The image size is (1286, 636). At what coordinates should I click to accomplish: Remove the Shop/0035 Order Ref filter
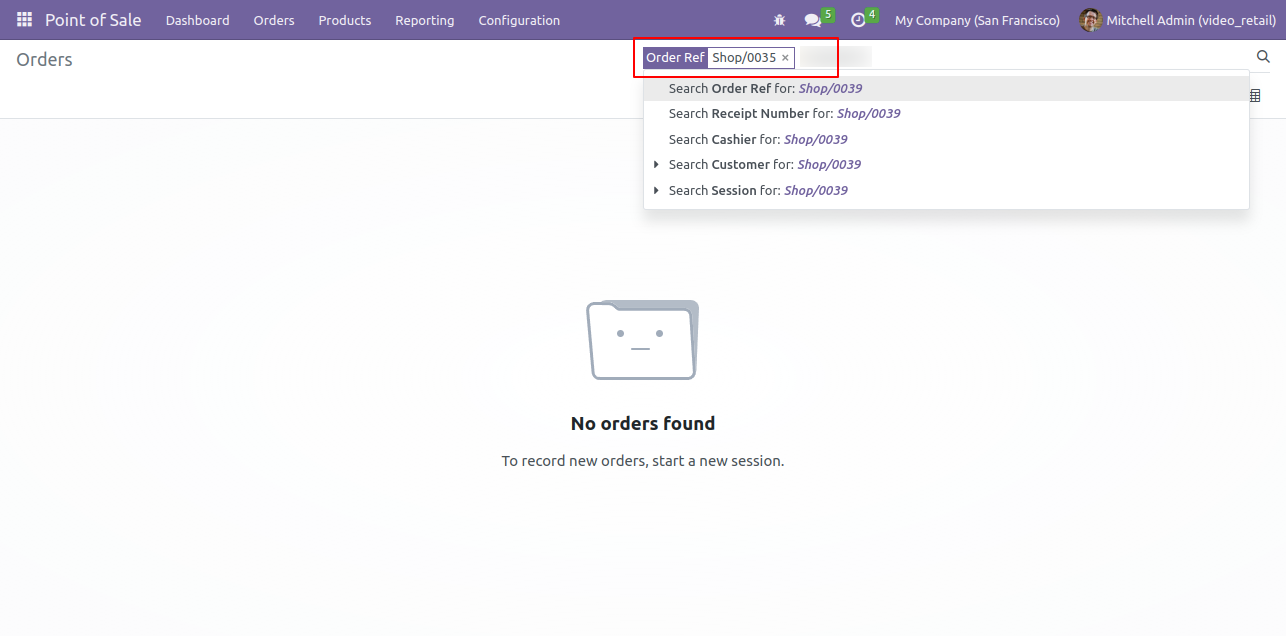point(785,58)
